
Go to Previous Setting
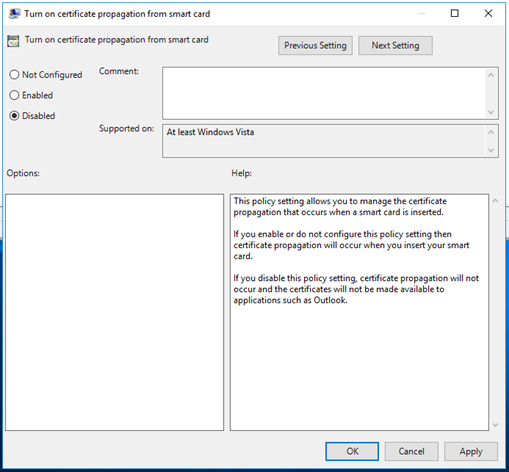coord(315,45)
